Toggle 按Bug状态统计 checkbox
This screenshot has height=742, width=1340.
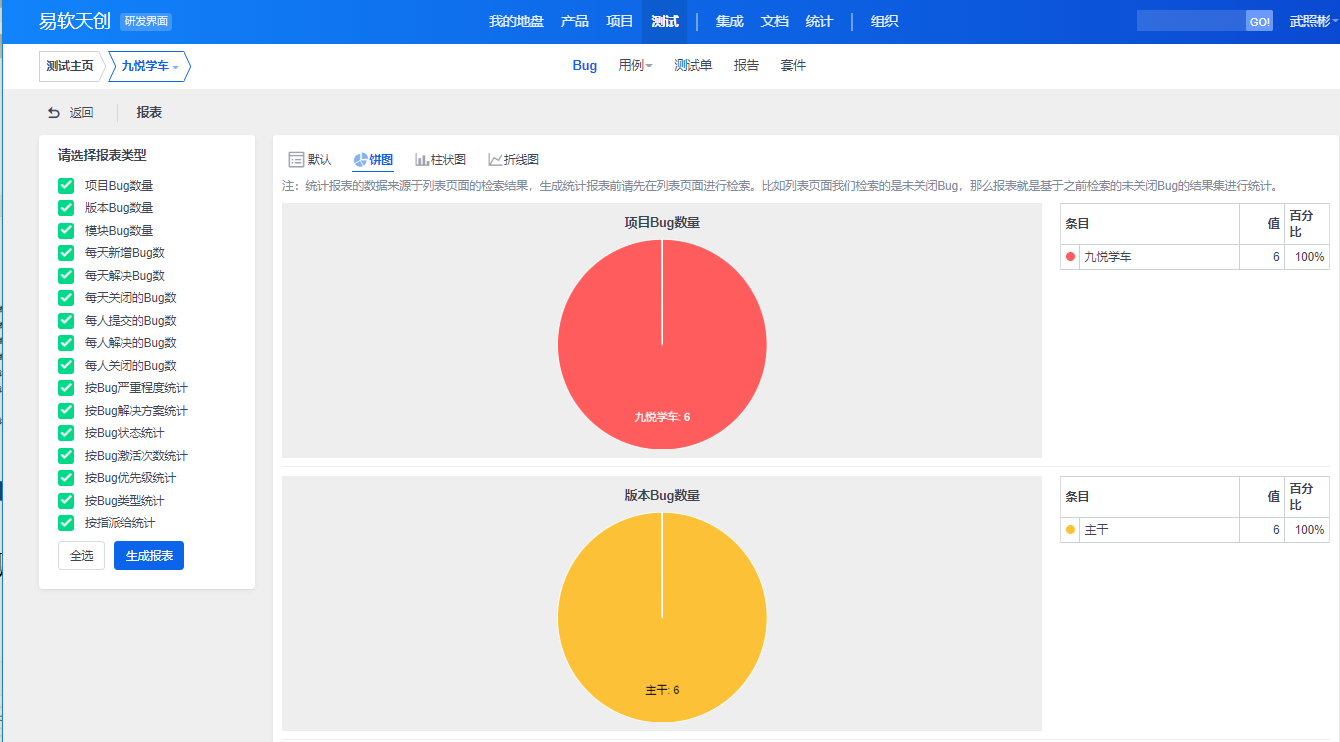point(66,433)
